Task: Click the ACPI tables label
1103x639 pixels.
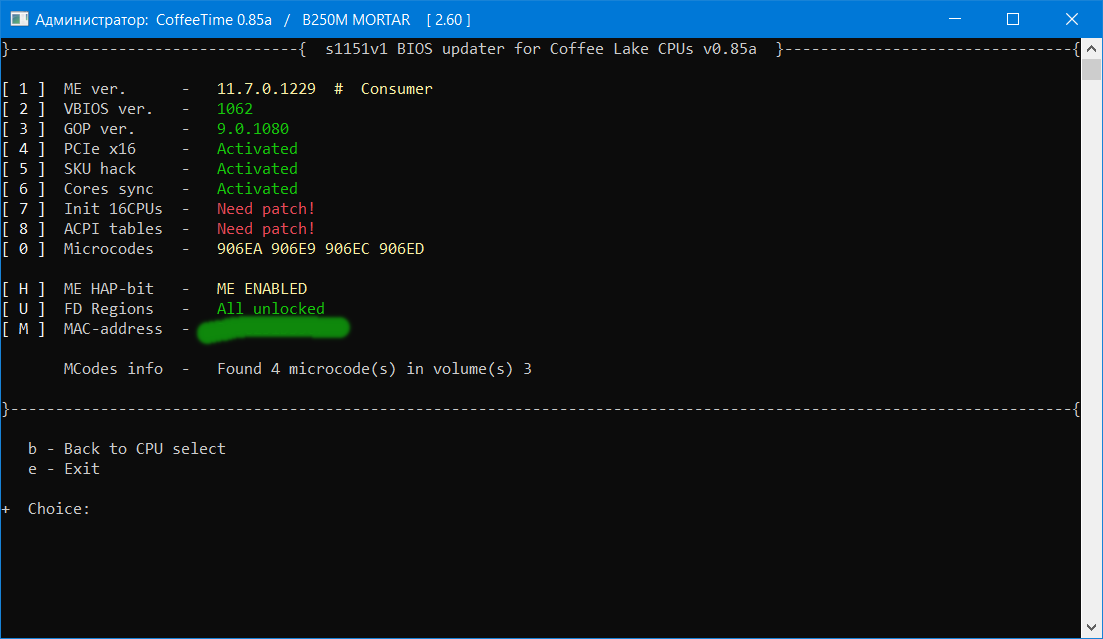Action: click(113, 229)
